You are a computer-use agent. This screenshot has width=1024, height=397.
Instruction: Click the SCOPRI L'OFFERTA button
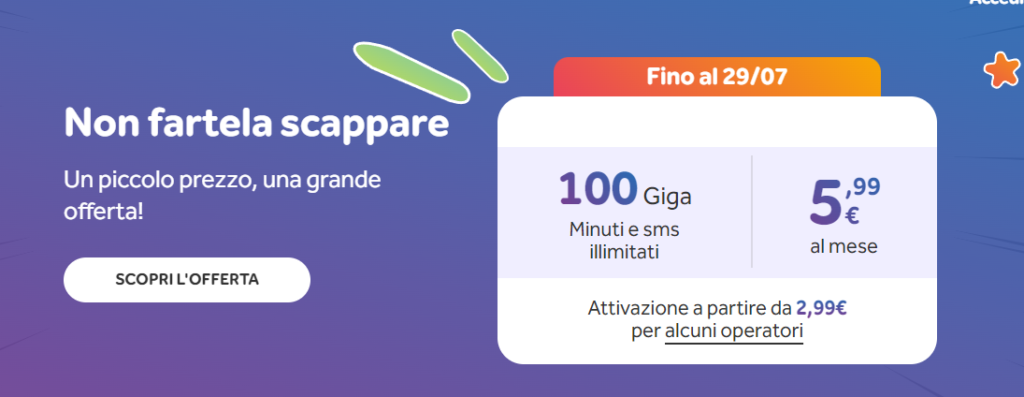[x=187, y=279]
